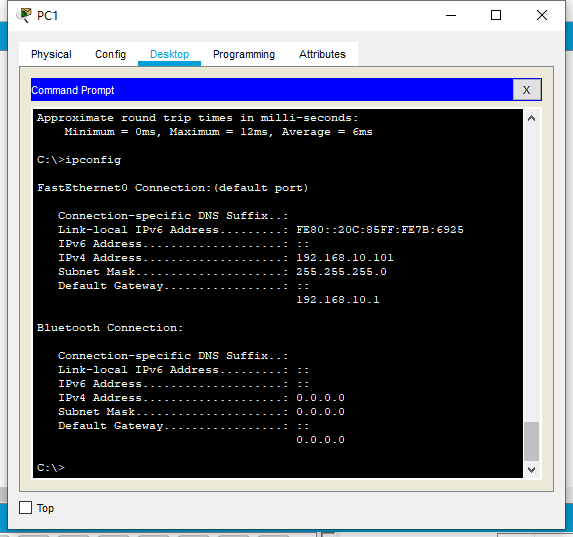
Task: Go to the Programming tab
Action: pyautogui.click(x=244, y=54)
